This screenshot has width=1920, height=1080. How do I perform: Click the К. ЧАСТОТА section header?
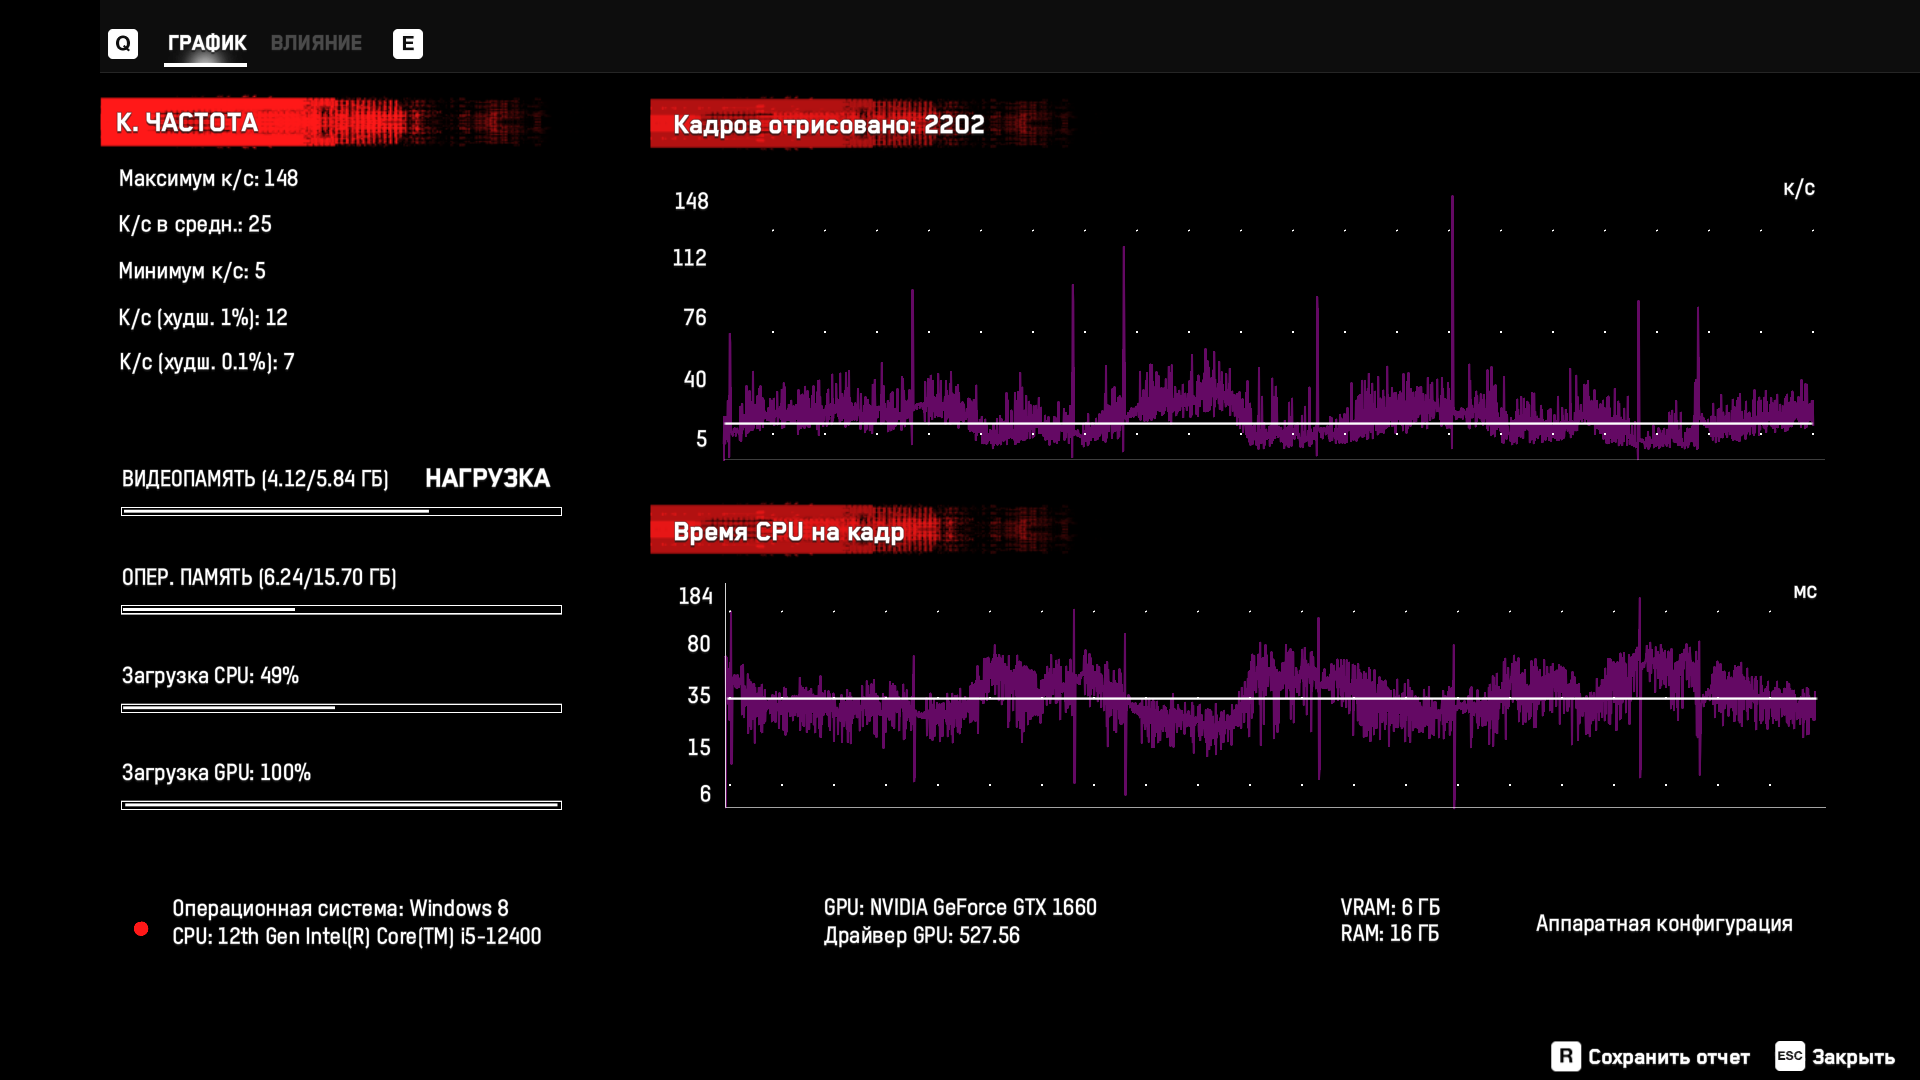tap(187, 122)
